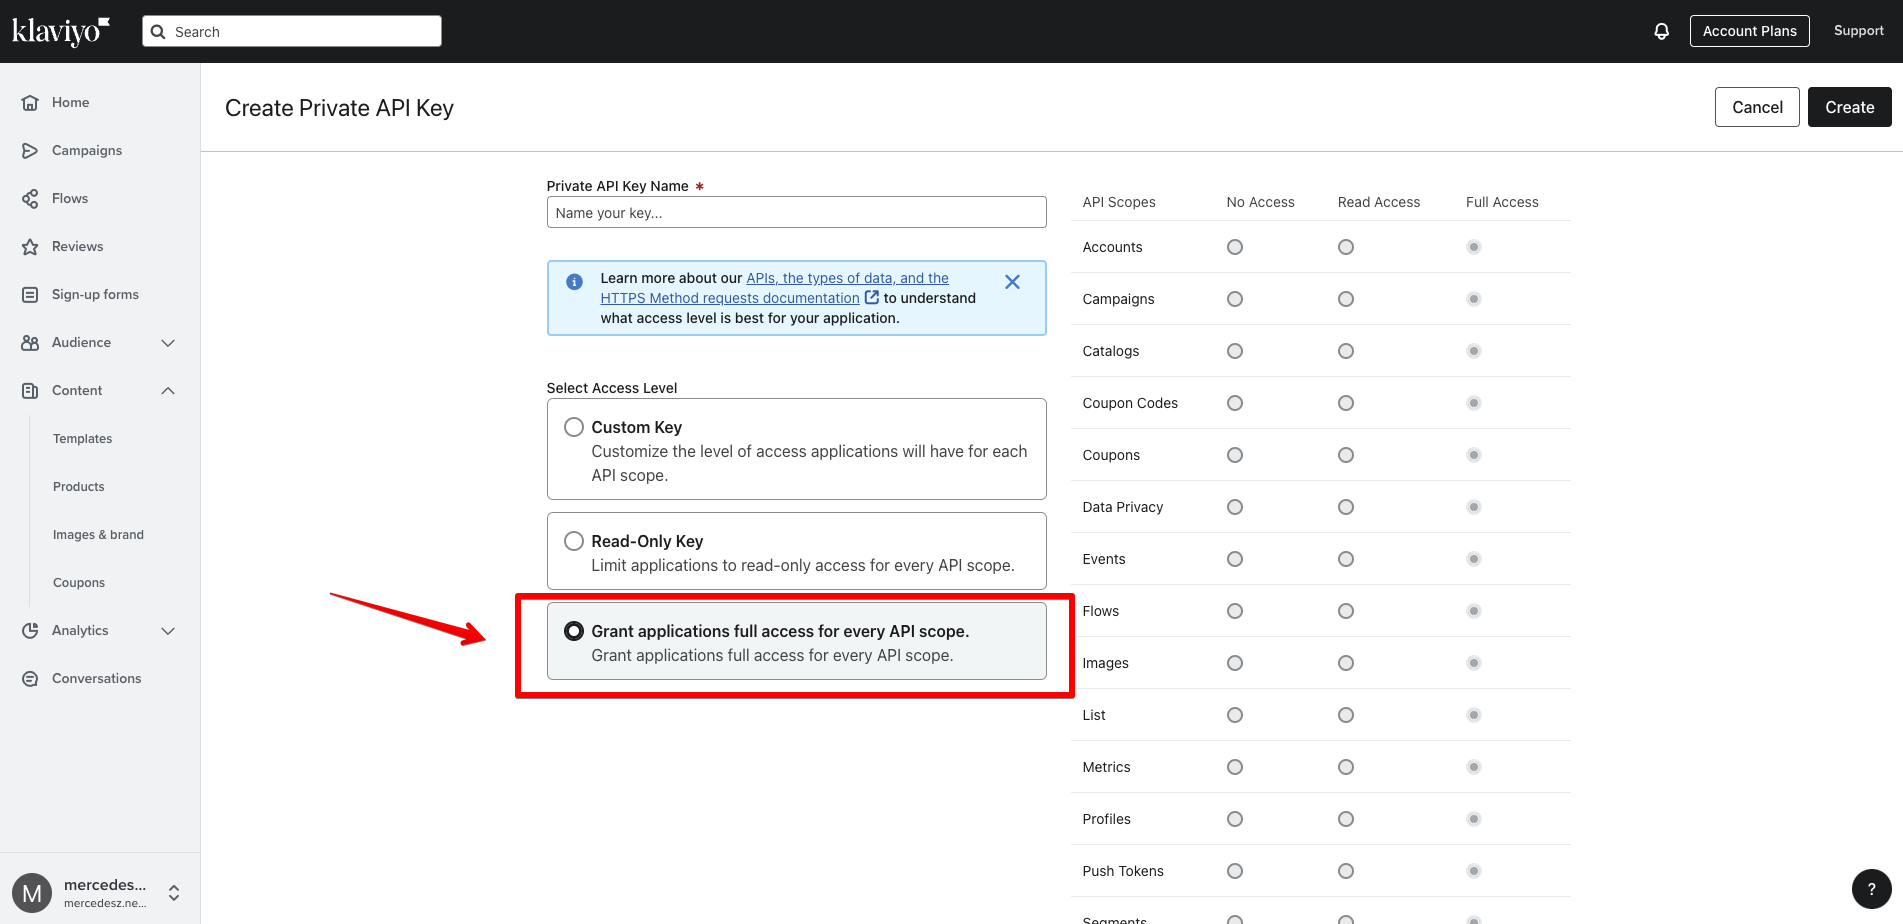1903x924 pixels.
Task: Choose the Read-Only Key option
Action: [x=573, y=540]
